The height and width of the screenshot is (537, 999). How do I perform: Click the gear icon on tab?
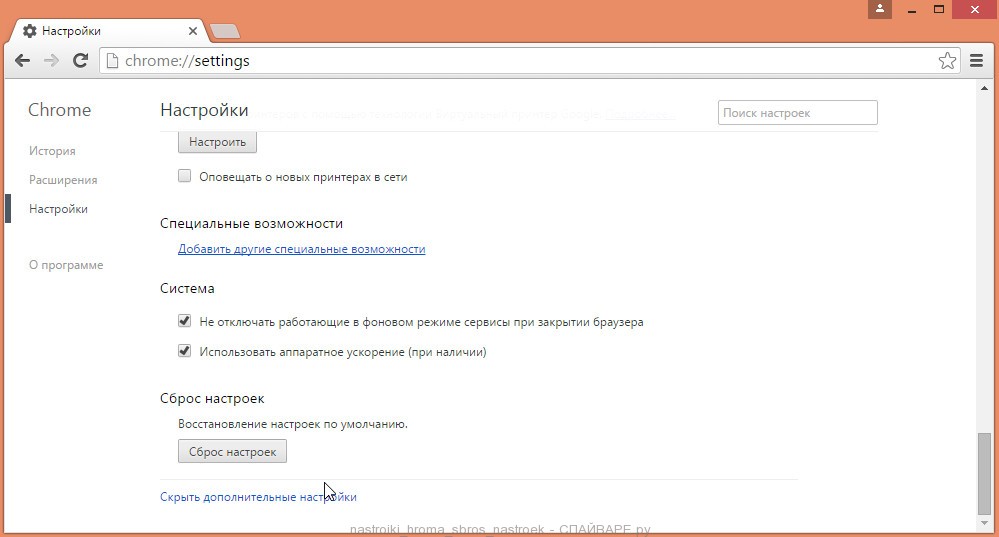(29, 31)
